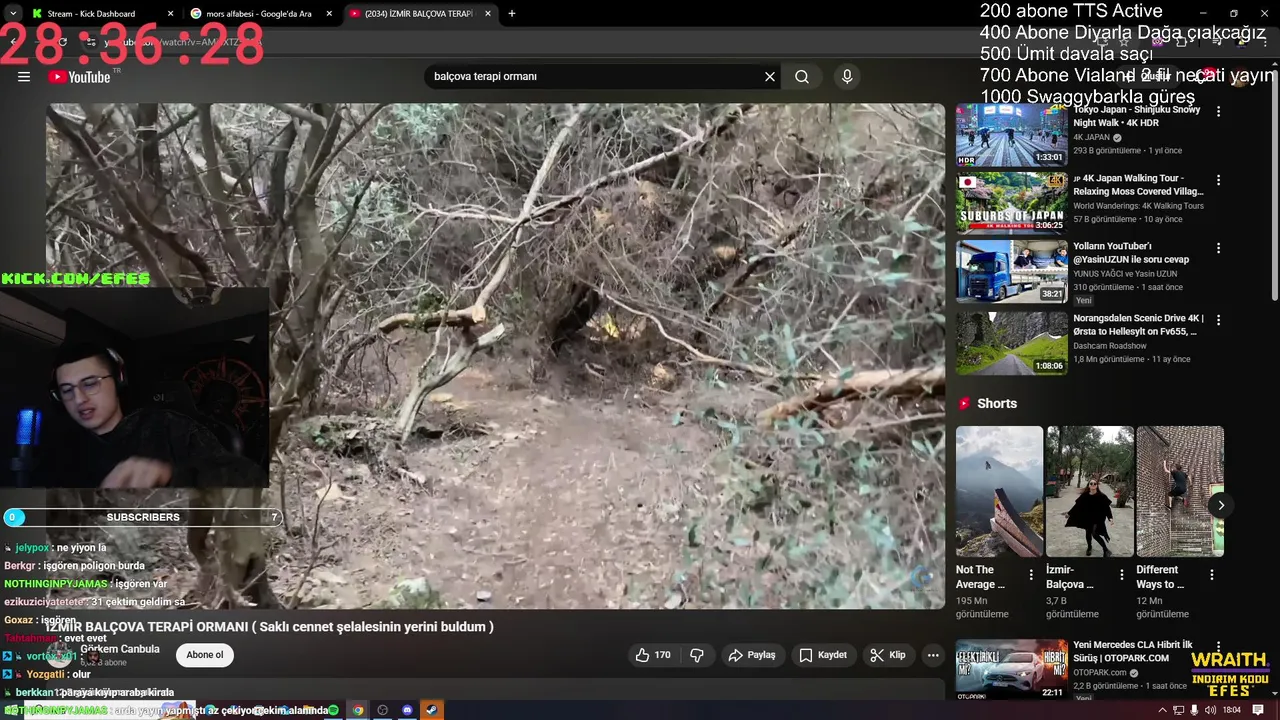Open more actions three-dot menu below video
The width and height of the screenshot is (1280, 720).
tap(933, 655)
